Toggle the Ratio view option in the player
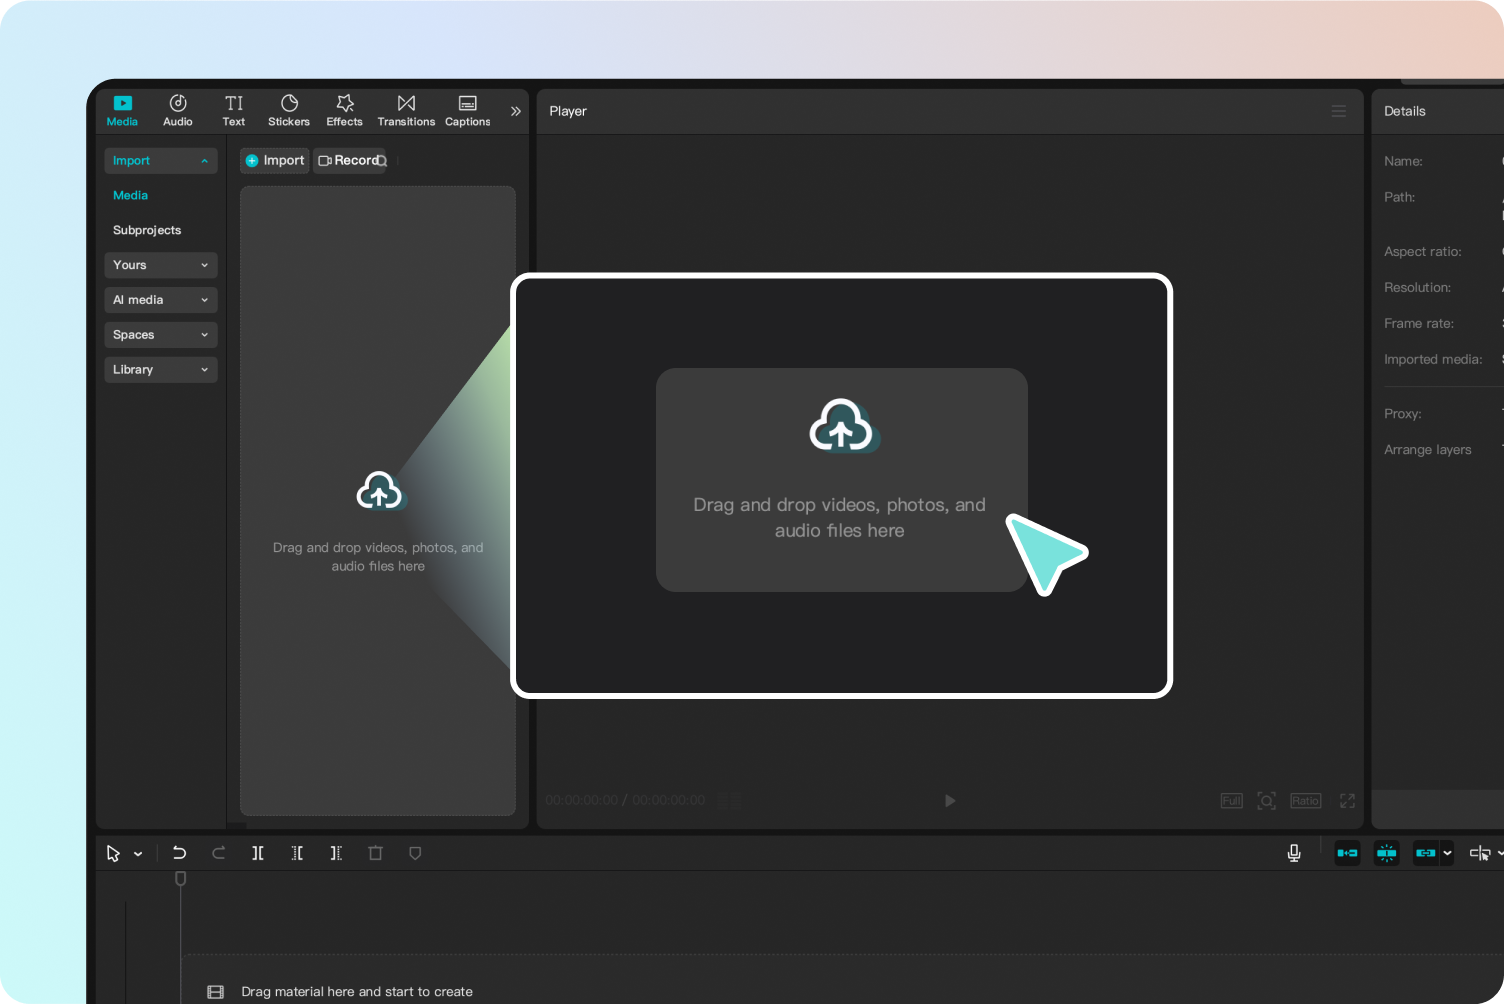This screenshot has width=1504, height=1004. pyautogui.click(x=1305, y=800)
